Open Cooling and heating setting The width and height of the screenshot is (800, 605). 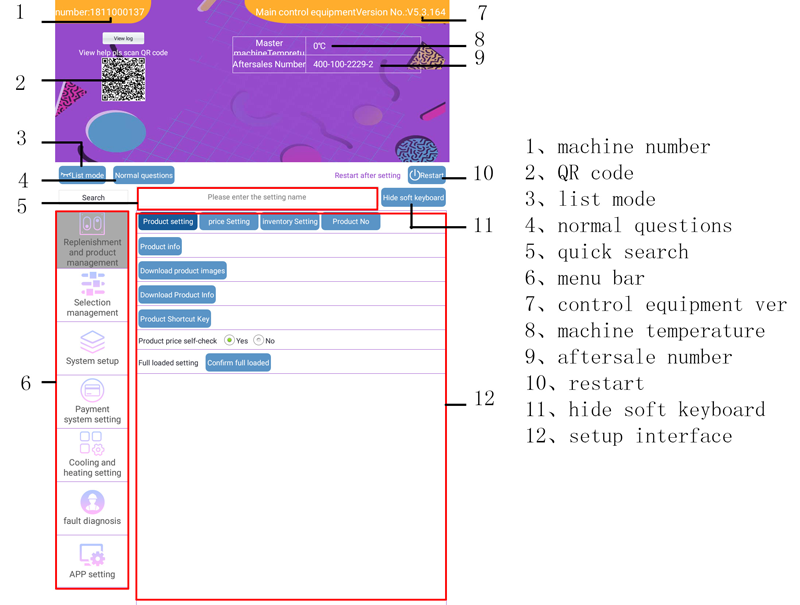click(92, 455)
